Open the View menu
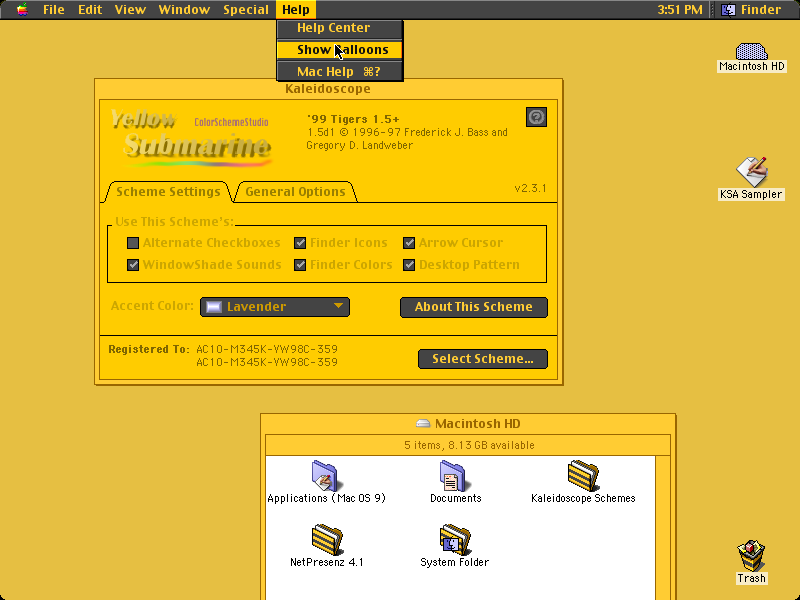 tap(130, 10)
